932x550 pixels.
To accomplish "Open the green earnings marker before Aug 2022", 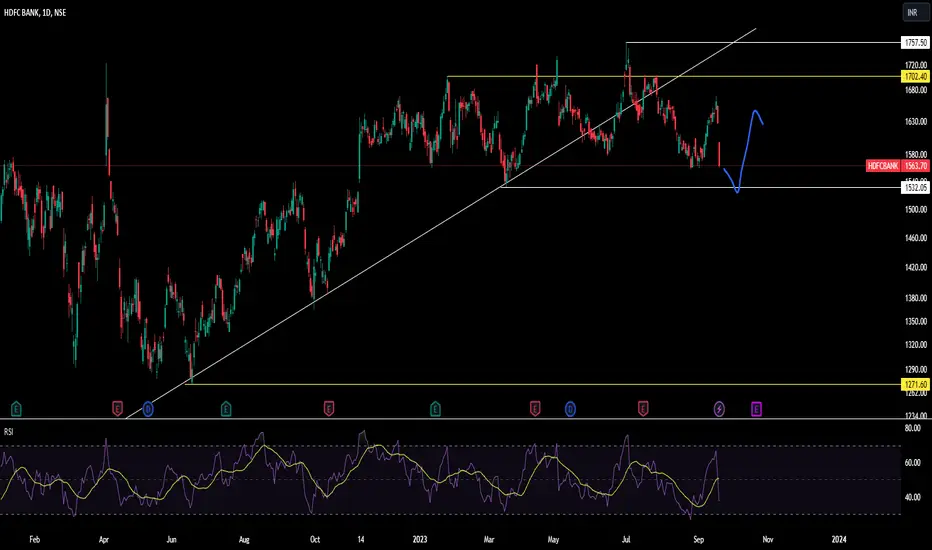I will click(x=226, y=408).
